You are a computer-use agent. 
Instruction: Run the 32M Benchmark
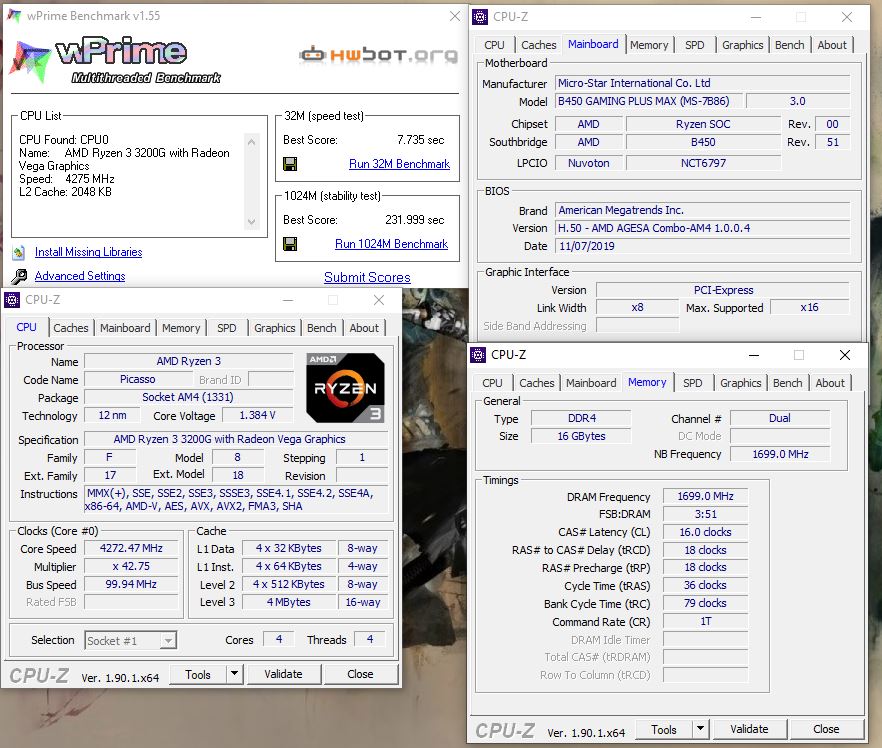399,164
